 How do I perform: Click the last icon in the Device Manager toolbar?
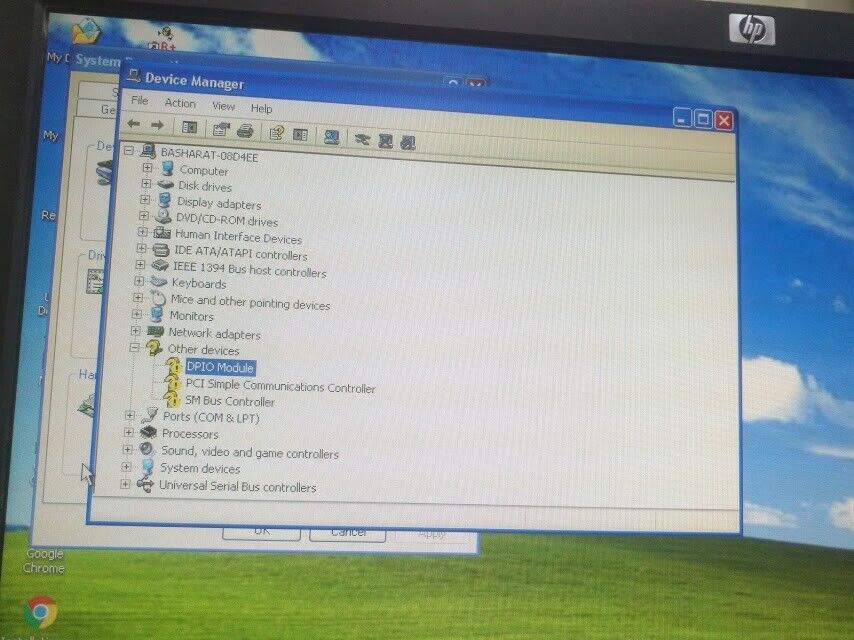click(x=408, y=142)
